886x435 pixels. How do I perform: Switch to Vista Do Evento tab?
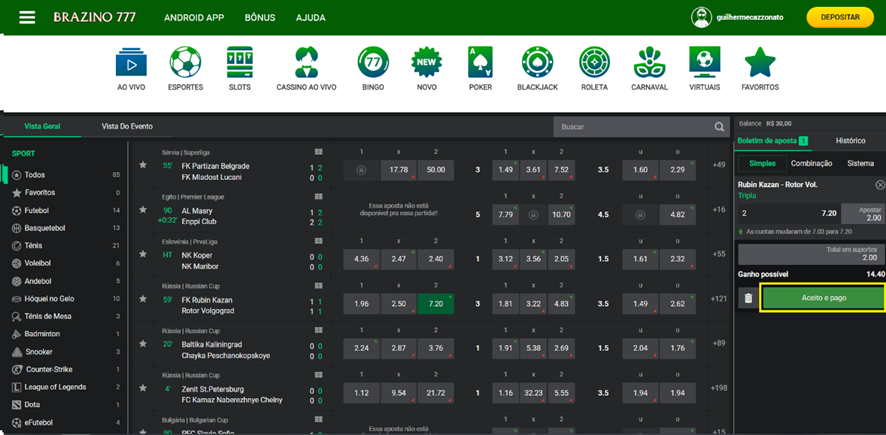coord(127,127)
